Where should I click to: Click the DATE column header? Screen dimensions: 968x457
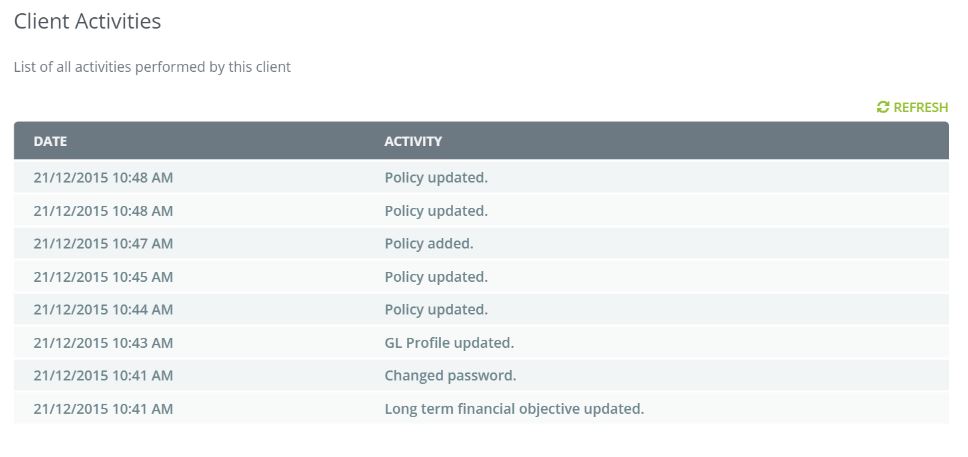click(50, 141)
